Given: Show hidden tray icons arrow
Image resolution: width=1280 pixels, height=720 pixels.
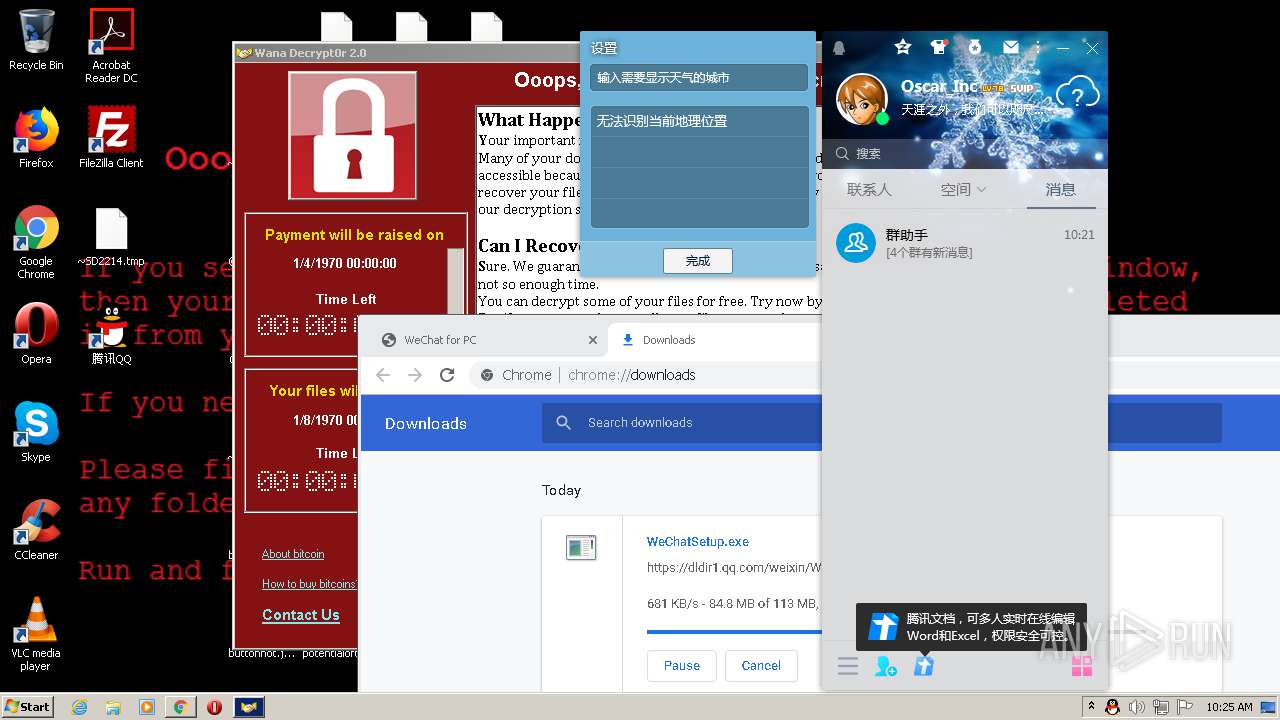Looking at the screenshot, I should (1090, 707).
